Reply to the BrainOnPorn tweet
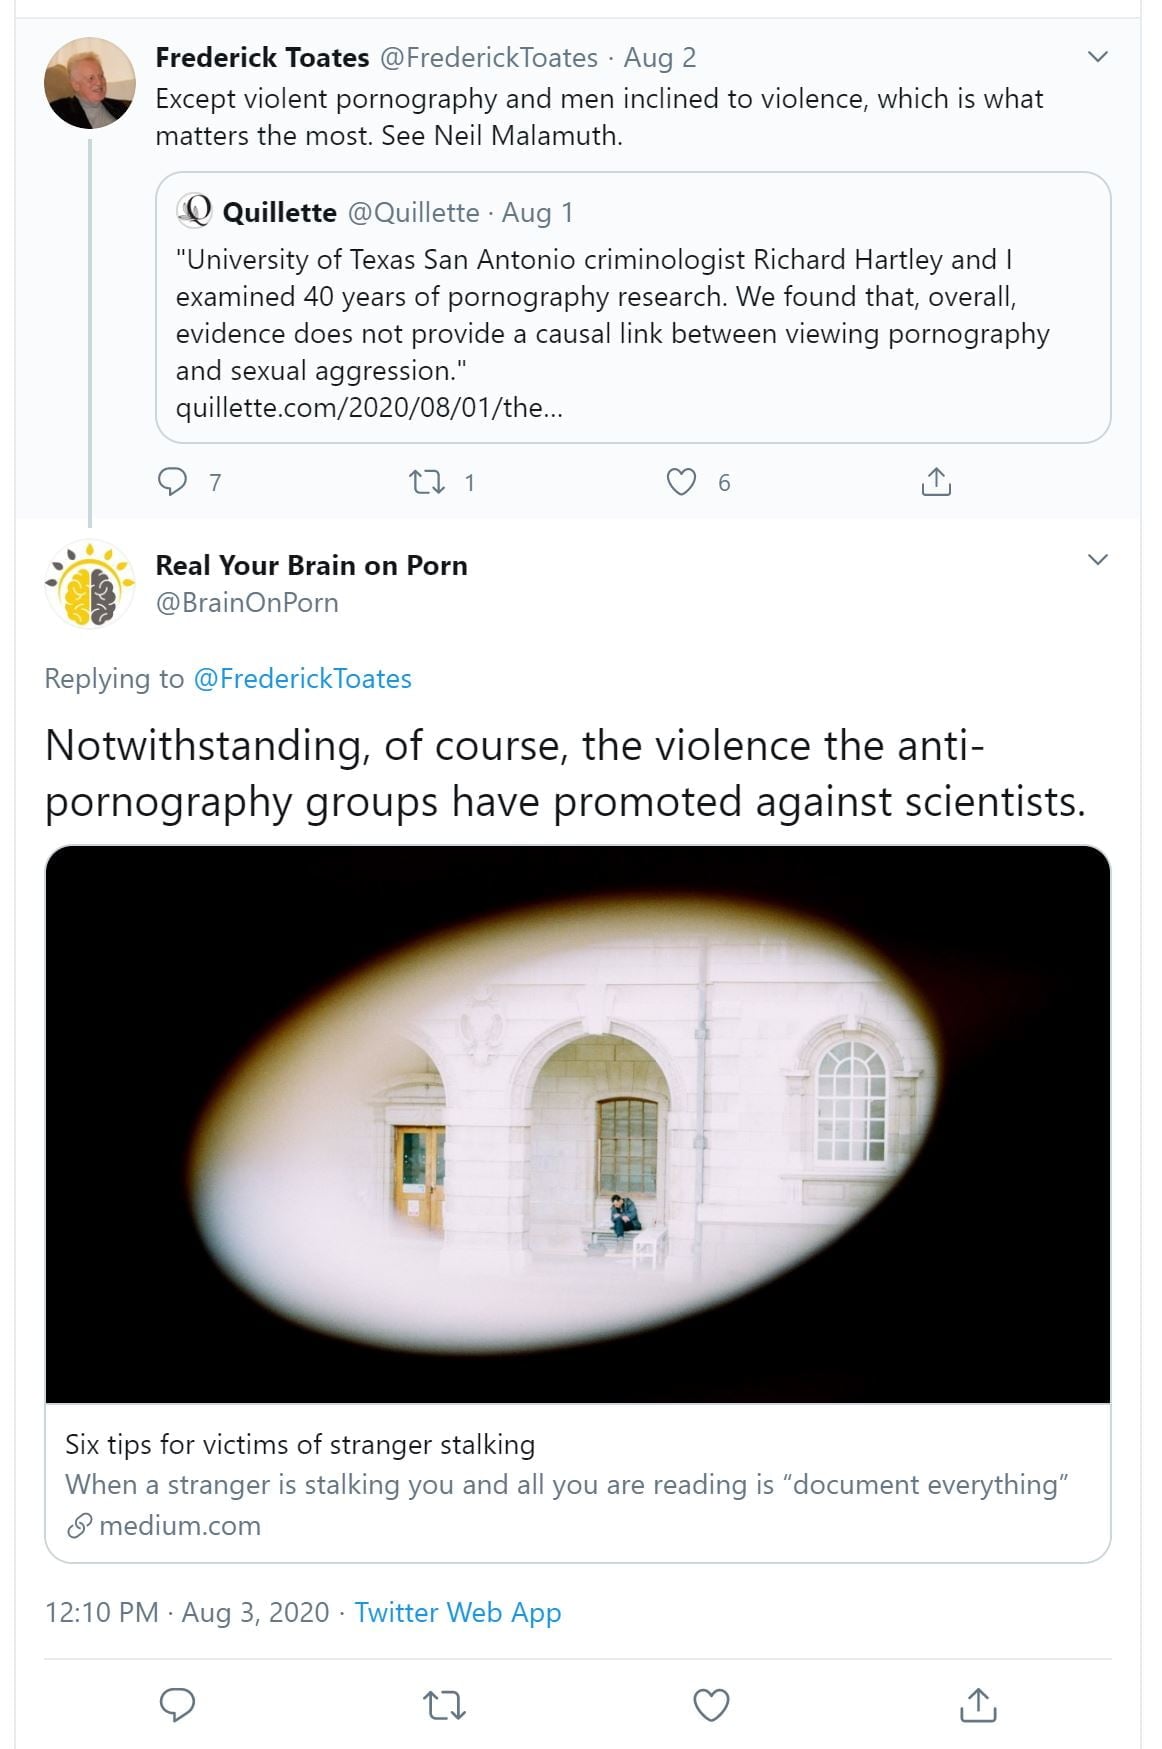This screenshot has height=1749, width=1162. click(x=177, y=1704)
